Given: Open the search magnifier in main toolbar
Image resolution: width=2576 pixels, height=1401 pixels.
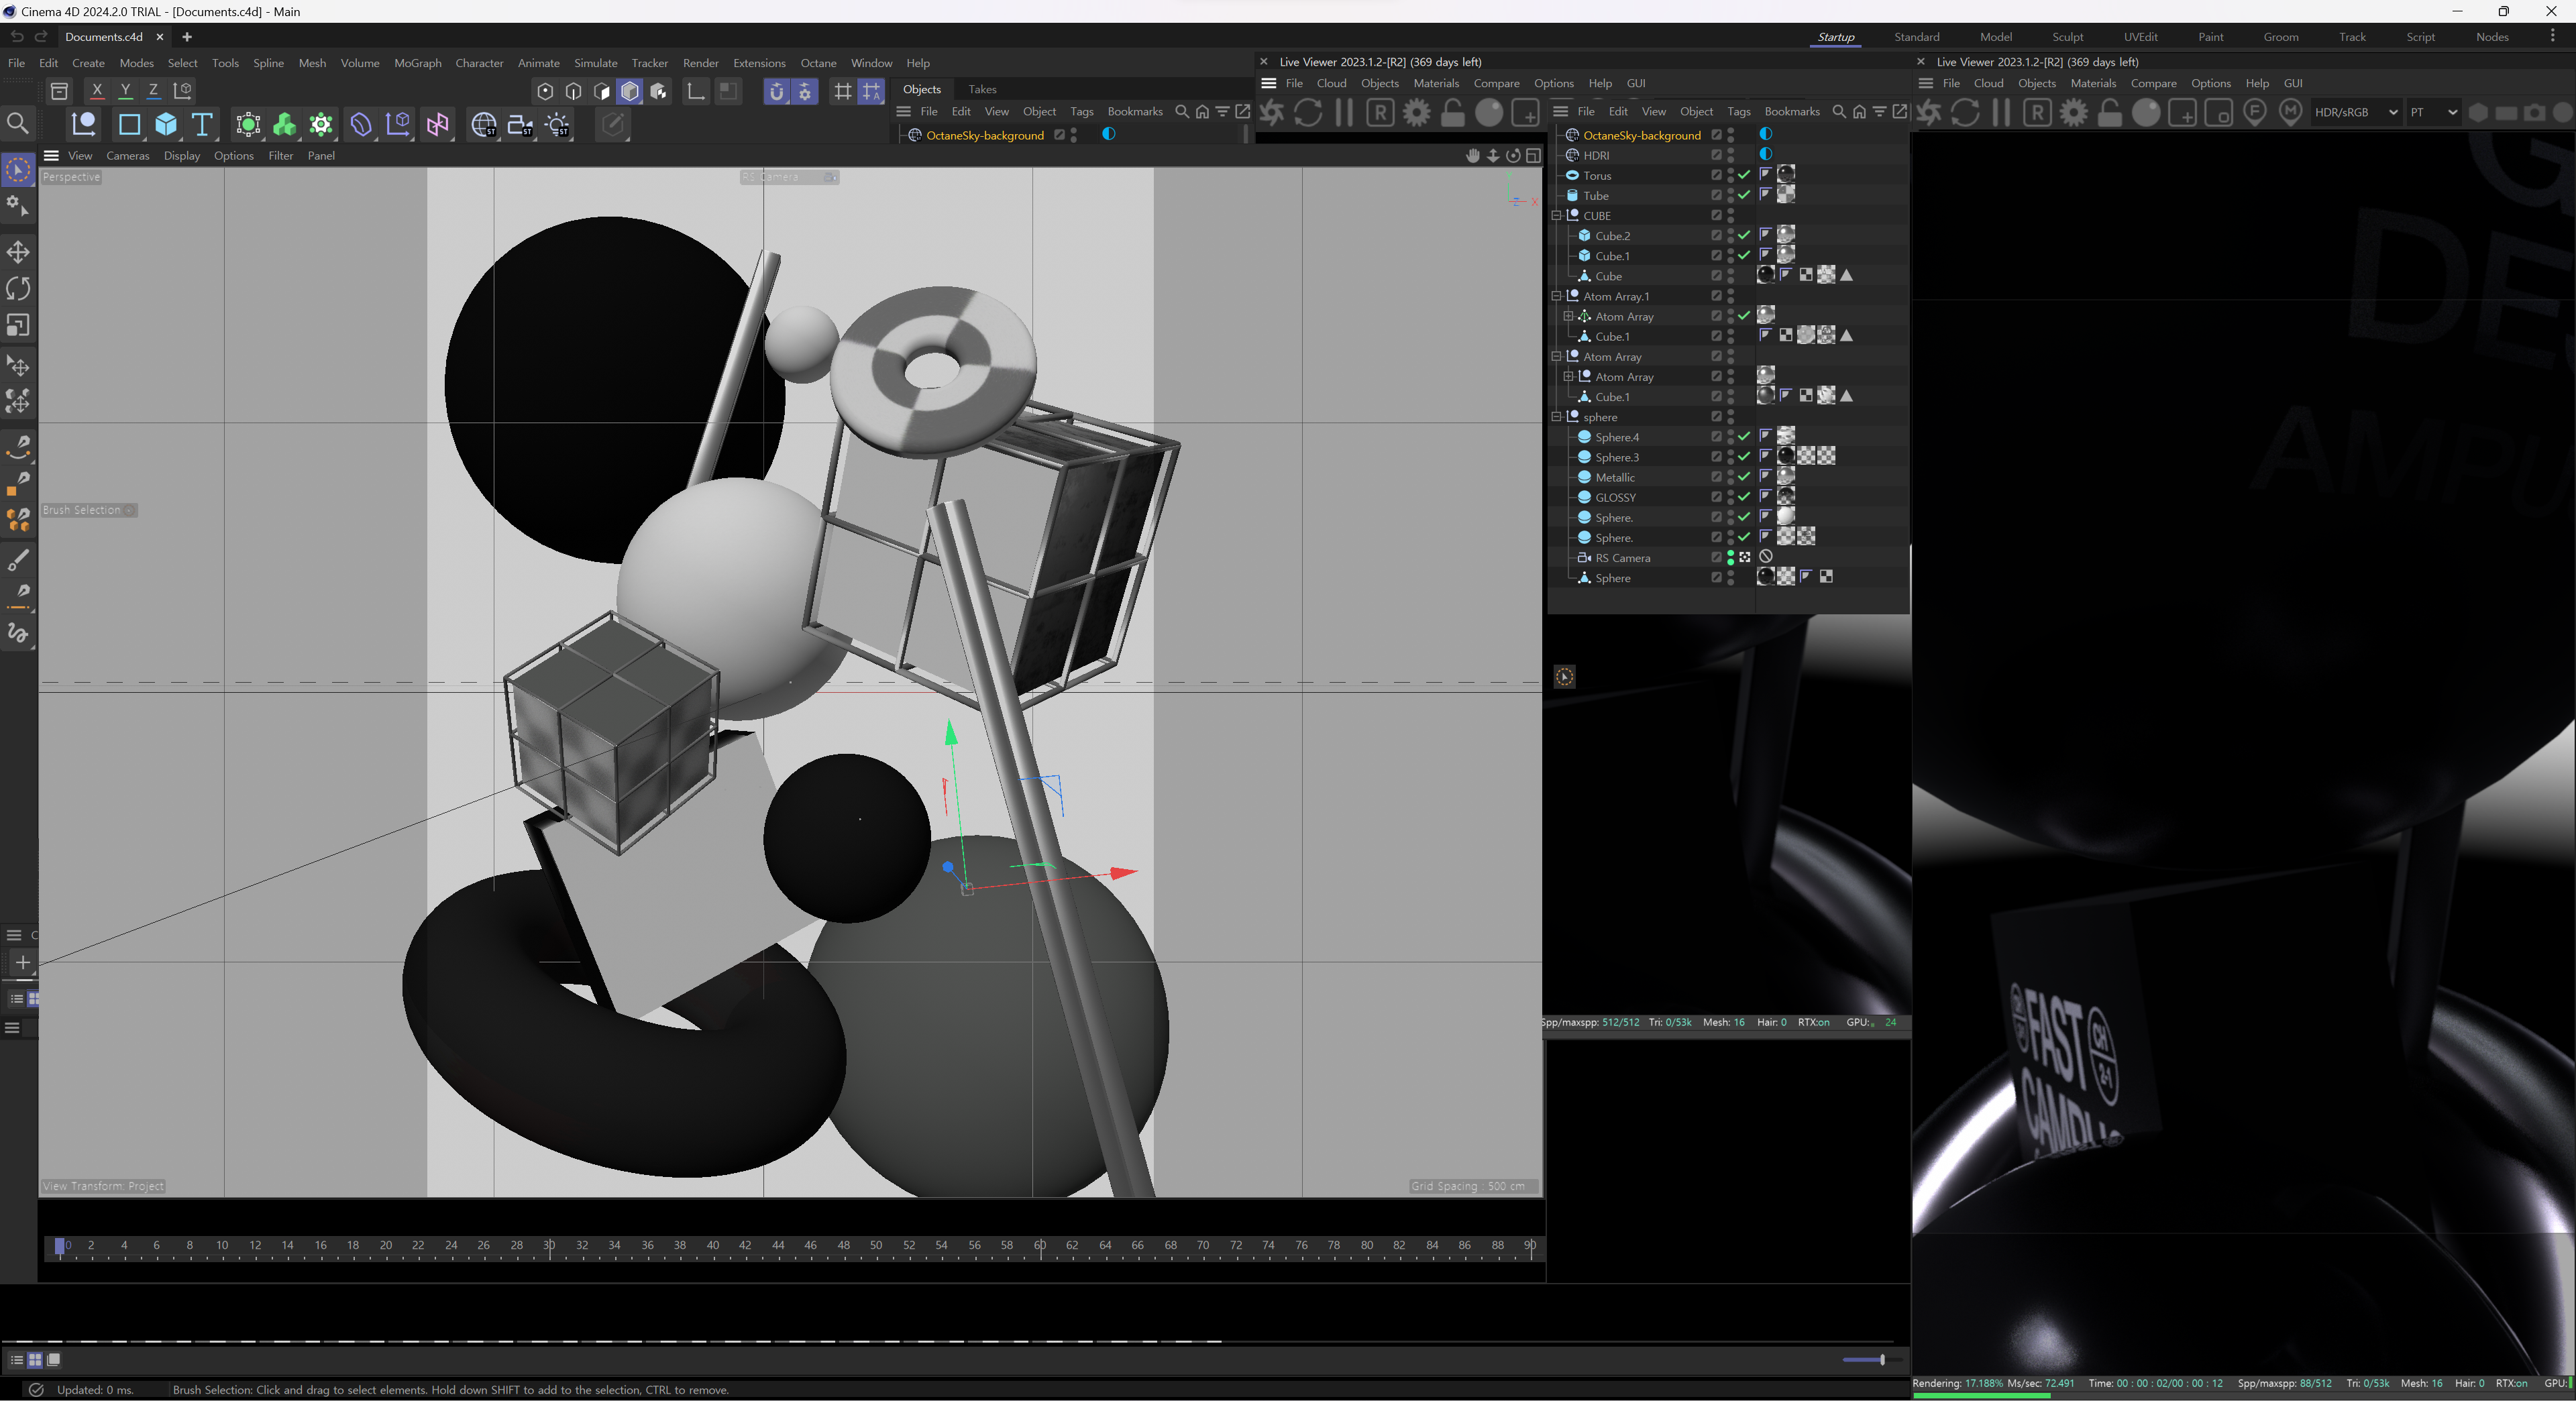Looking at the screenshot, I should 17,123.
